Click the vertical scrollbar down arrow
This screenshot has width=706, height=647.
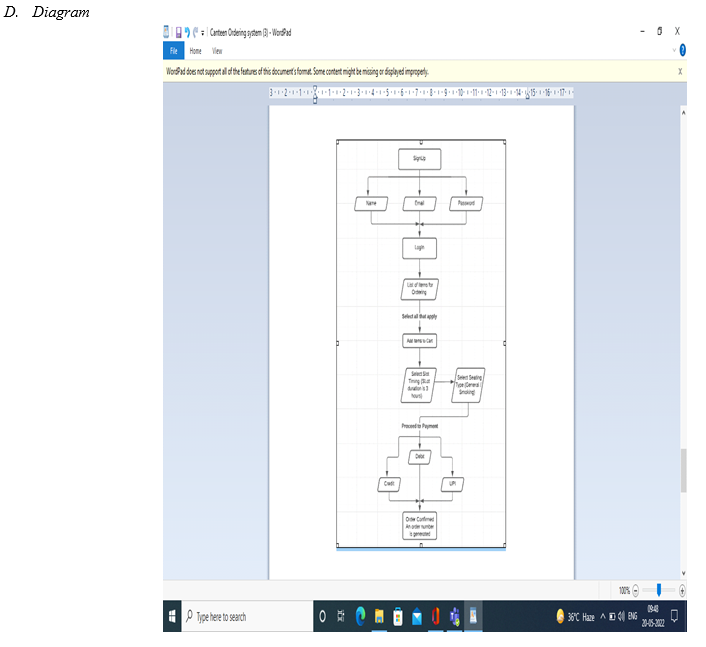tap(683, 573)
